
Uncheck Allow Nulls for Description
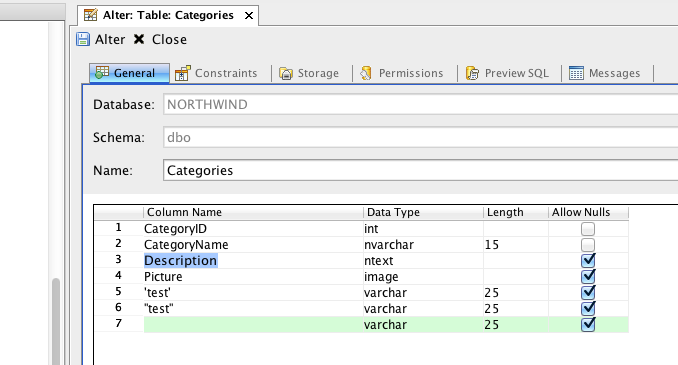(588, 260)
